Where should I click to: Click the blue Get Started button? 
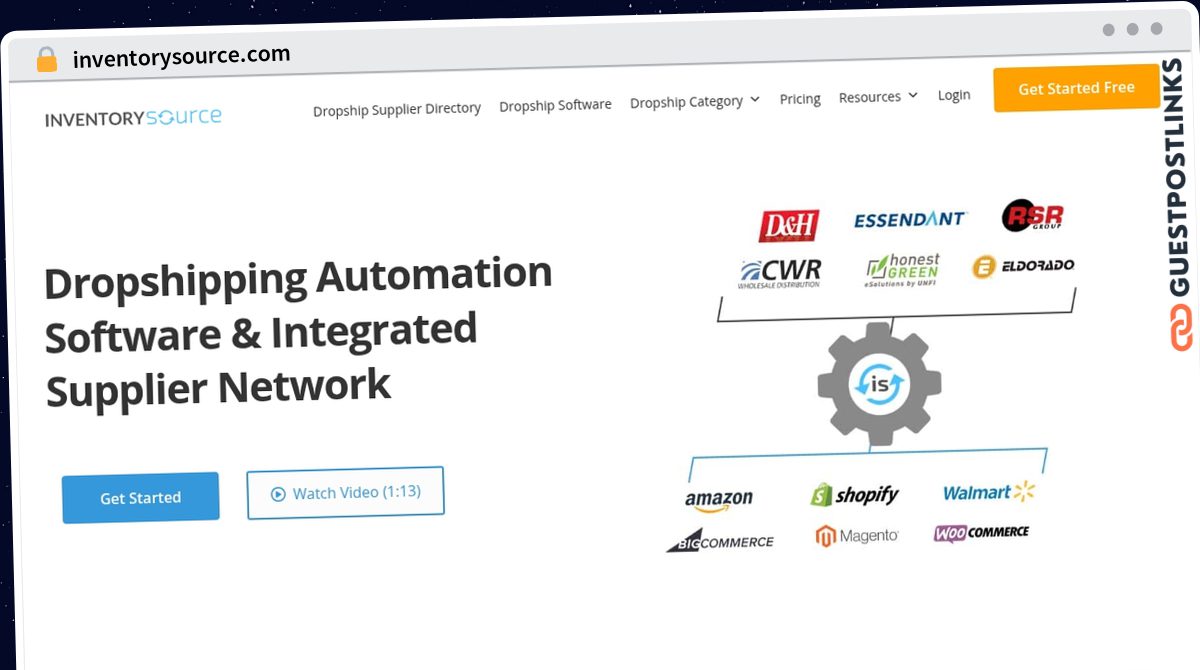(x=141, y=498)
